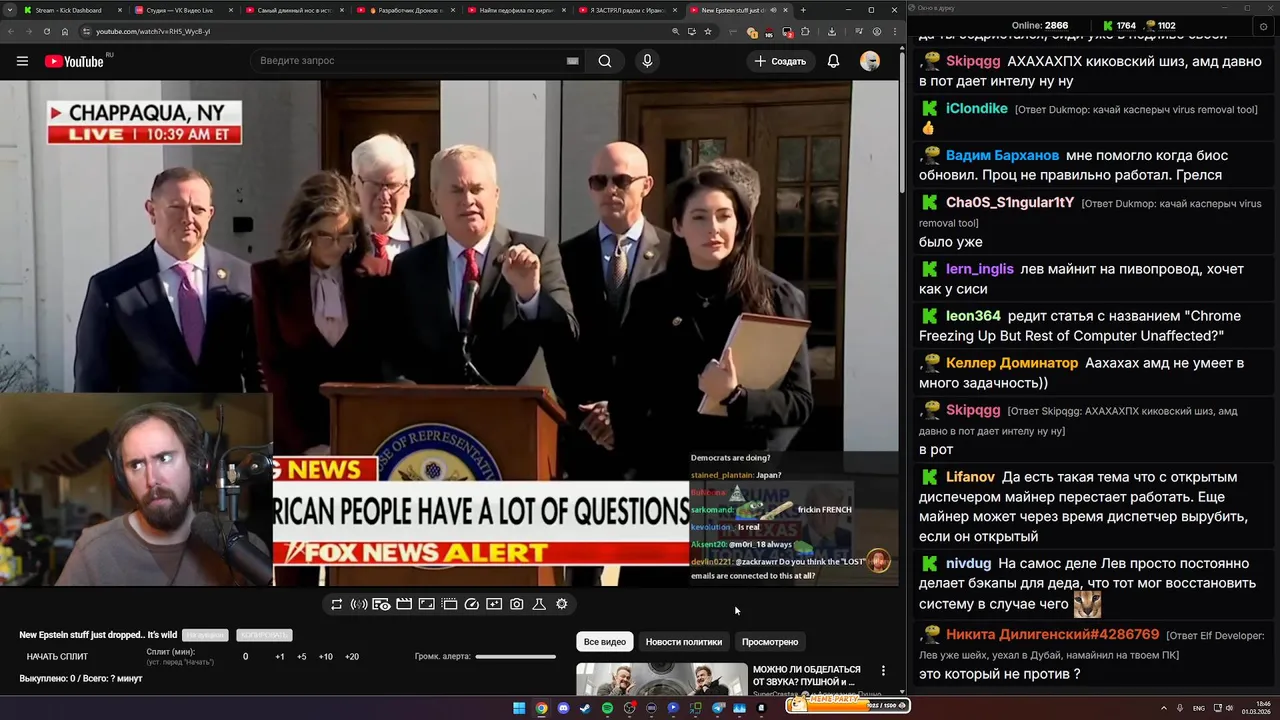Click username leon364 in chat
The image size is (1280, 720).
point(973,316)
